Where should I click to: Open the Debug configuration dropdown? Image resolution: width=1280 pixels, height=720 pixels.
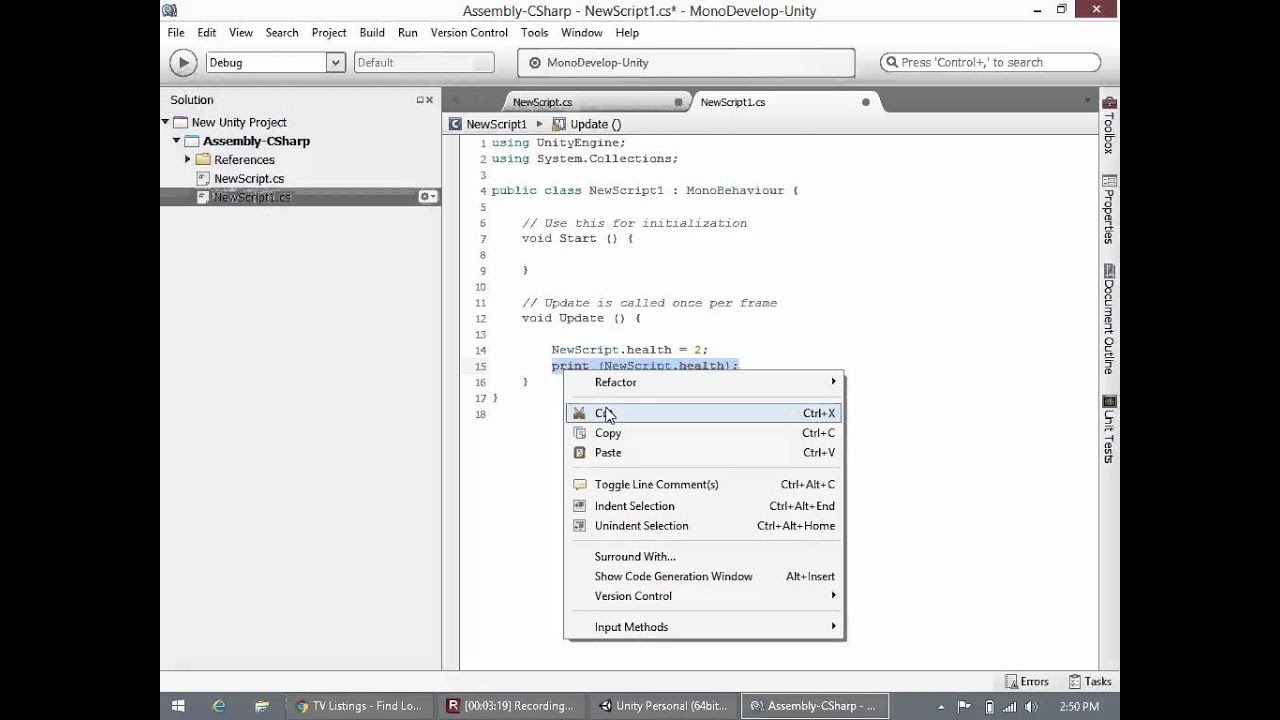[x=276, y=62]
